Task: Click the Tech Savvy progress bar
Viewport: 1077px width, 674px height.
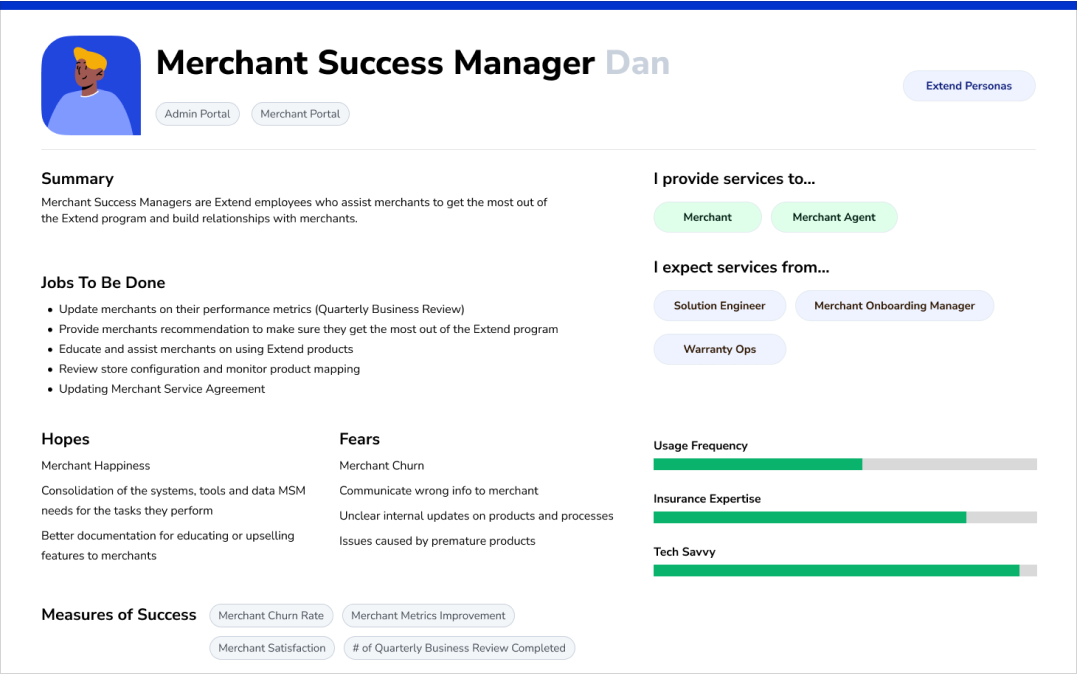Action: click(x=844, y=570)
